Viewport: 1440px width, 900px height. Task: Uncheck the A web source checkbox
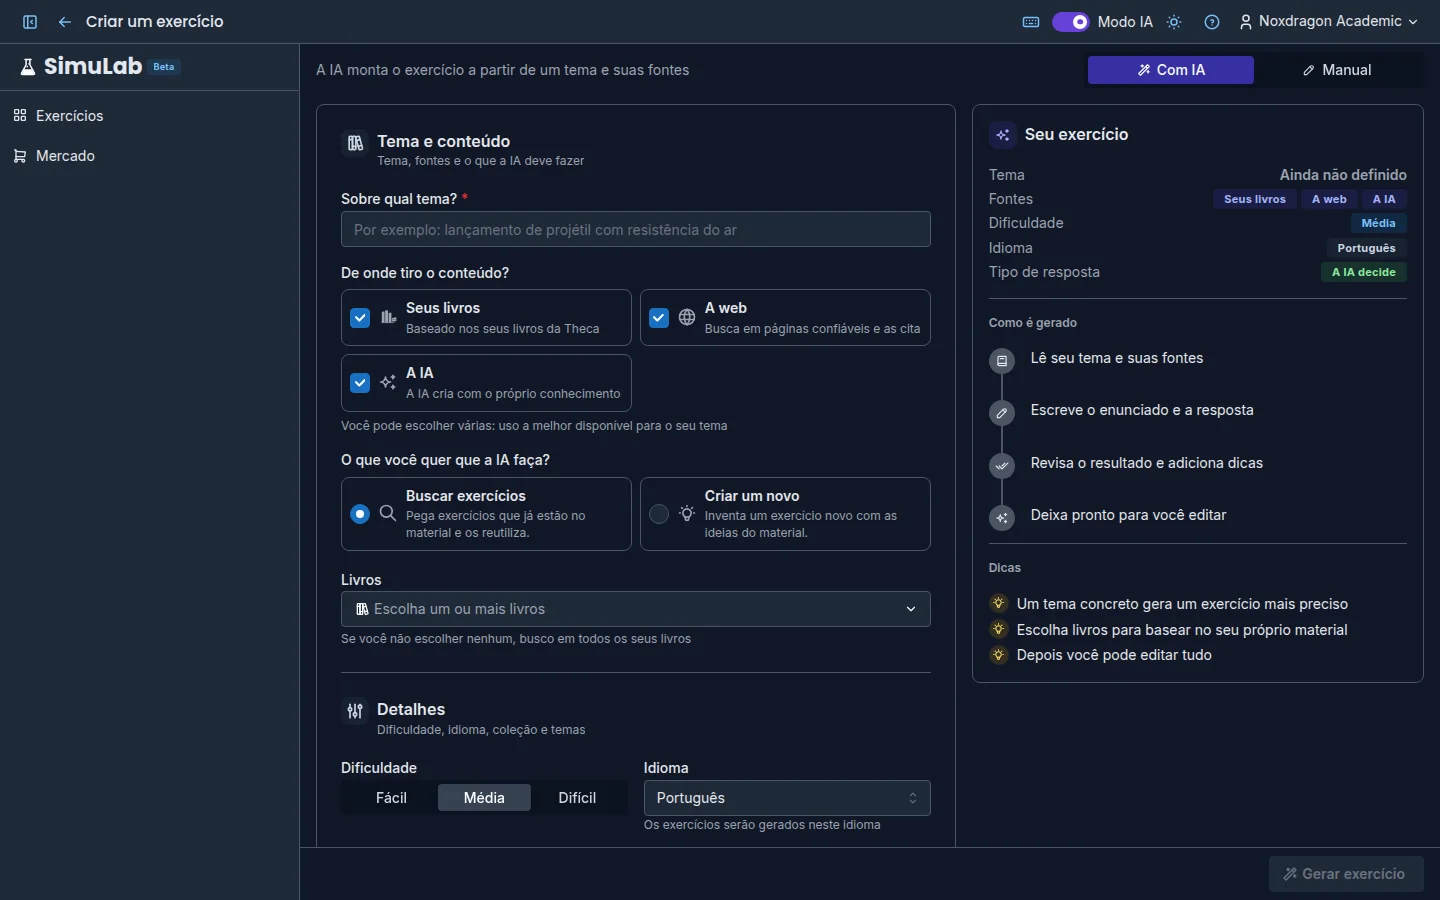coord(659,318)
